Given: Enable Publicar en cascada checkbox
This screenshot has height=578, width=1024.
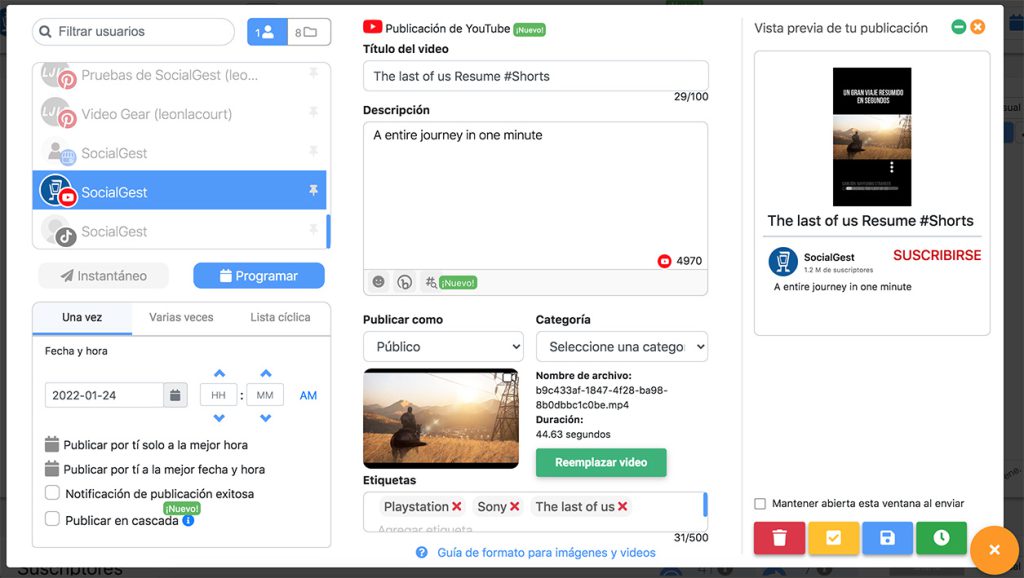Looking at the screenshot, I should coord(52,519).
